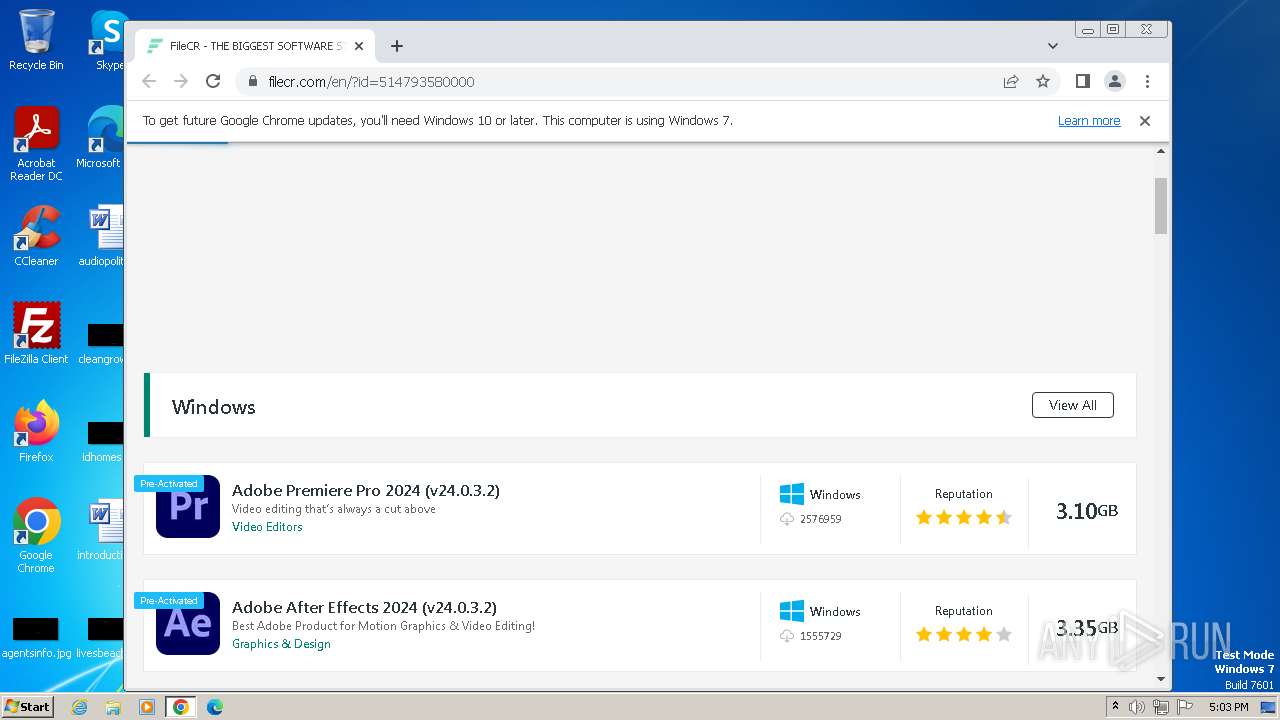
Task: Reload the FileCR page
Action: (x=213, y=81)
